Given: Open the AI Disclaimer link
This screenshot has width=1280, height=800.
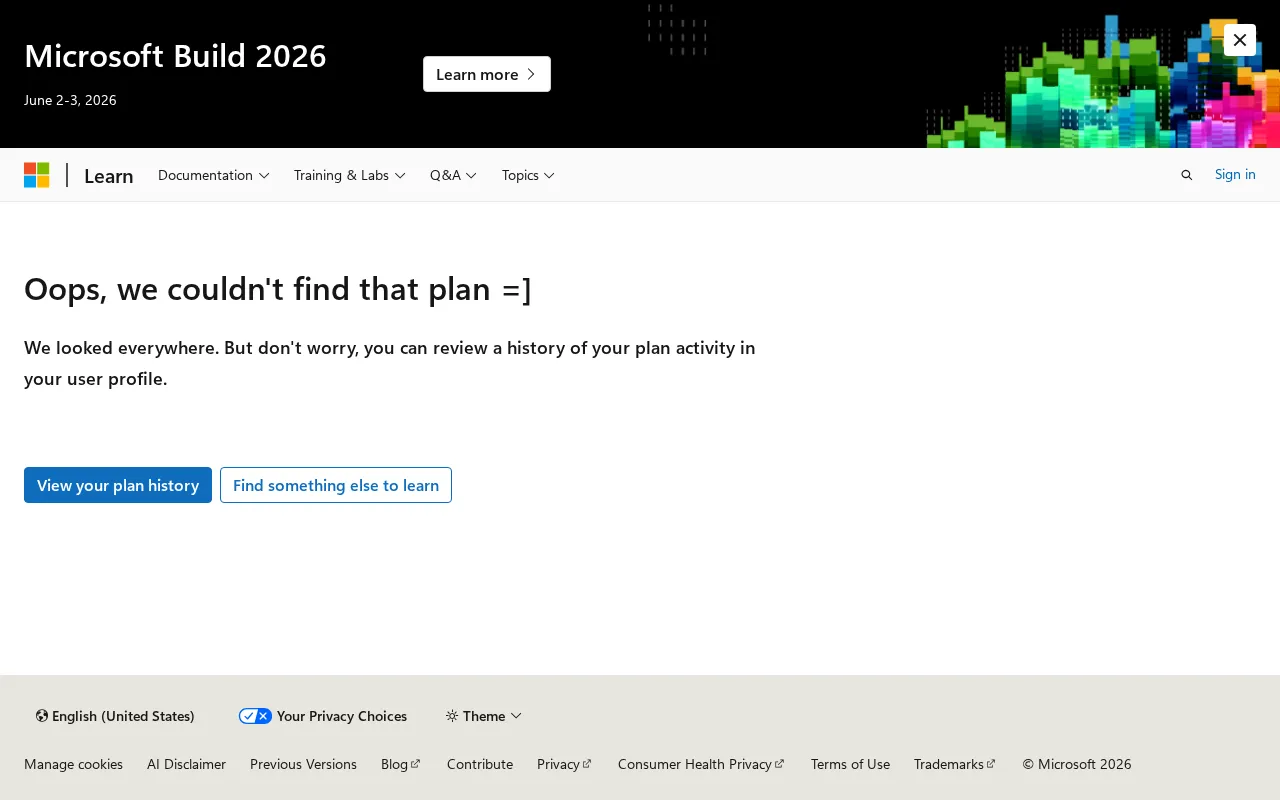Looking at the screenshot, I should (187, 764).
